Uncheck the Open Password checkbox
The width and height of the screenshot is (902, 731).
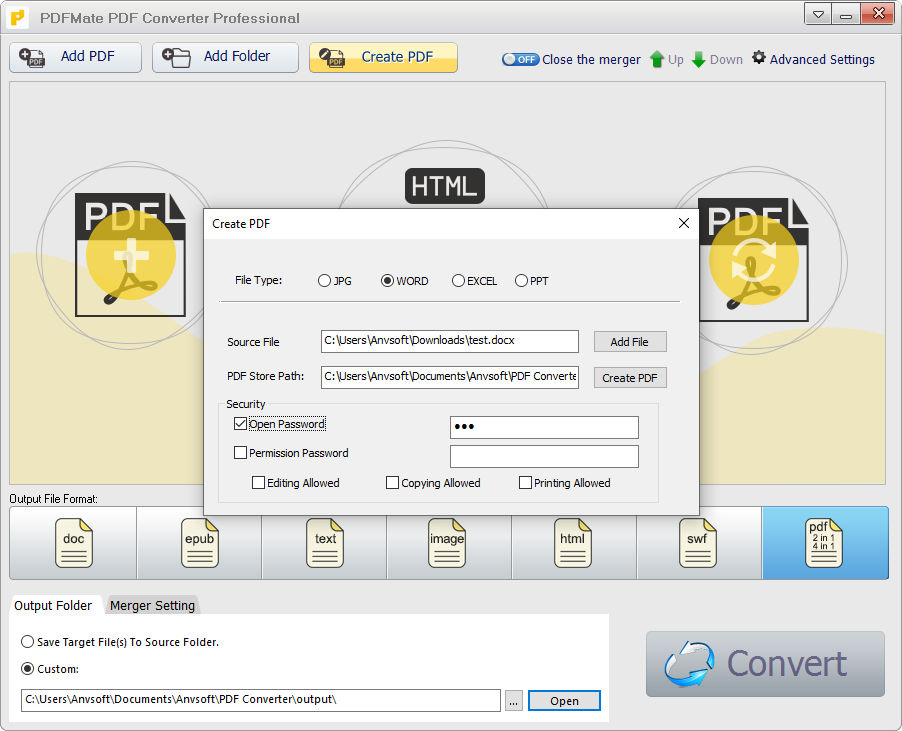[x=240, y=423]
